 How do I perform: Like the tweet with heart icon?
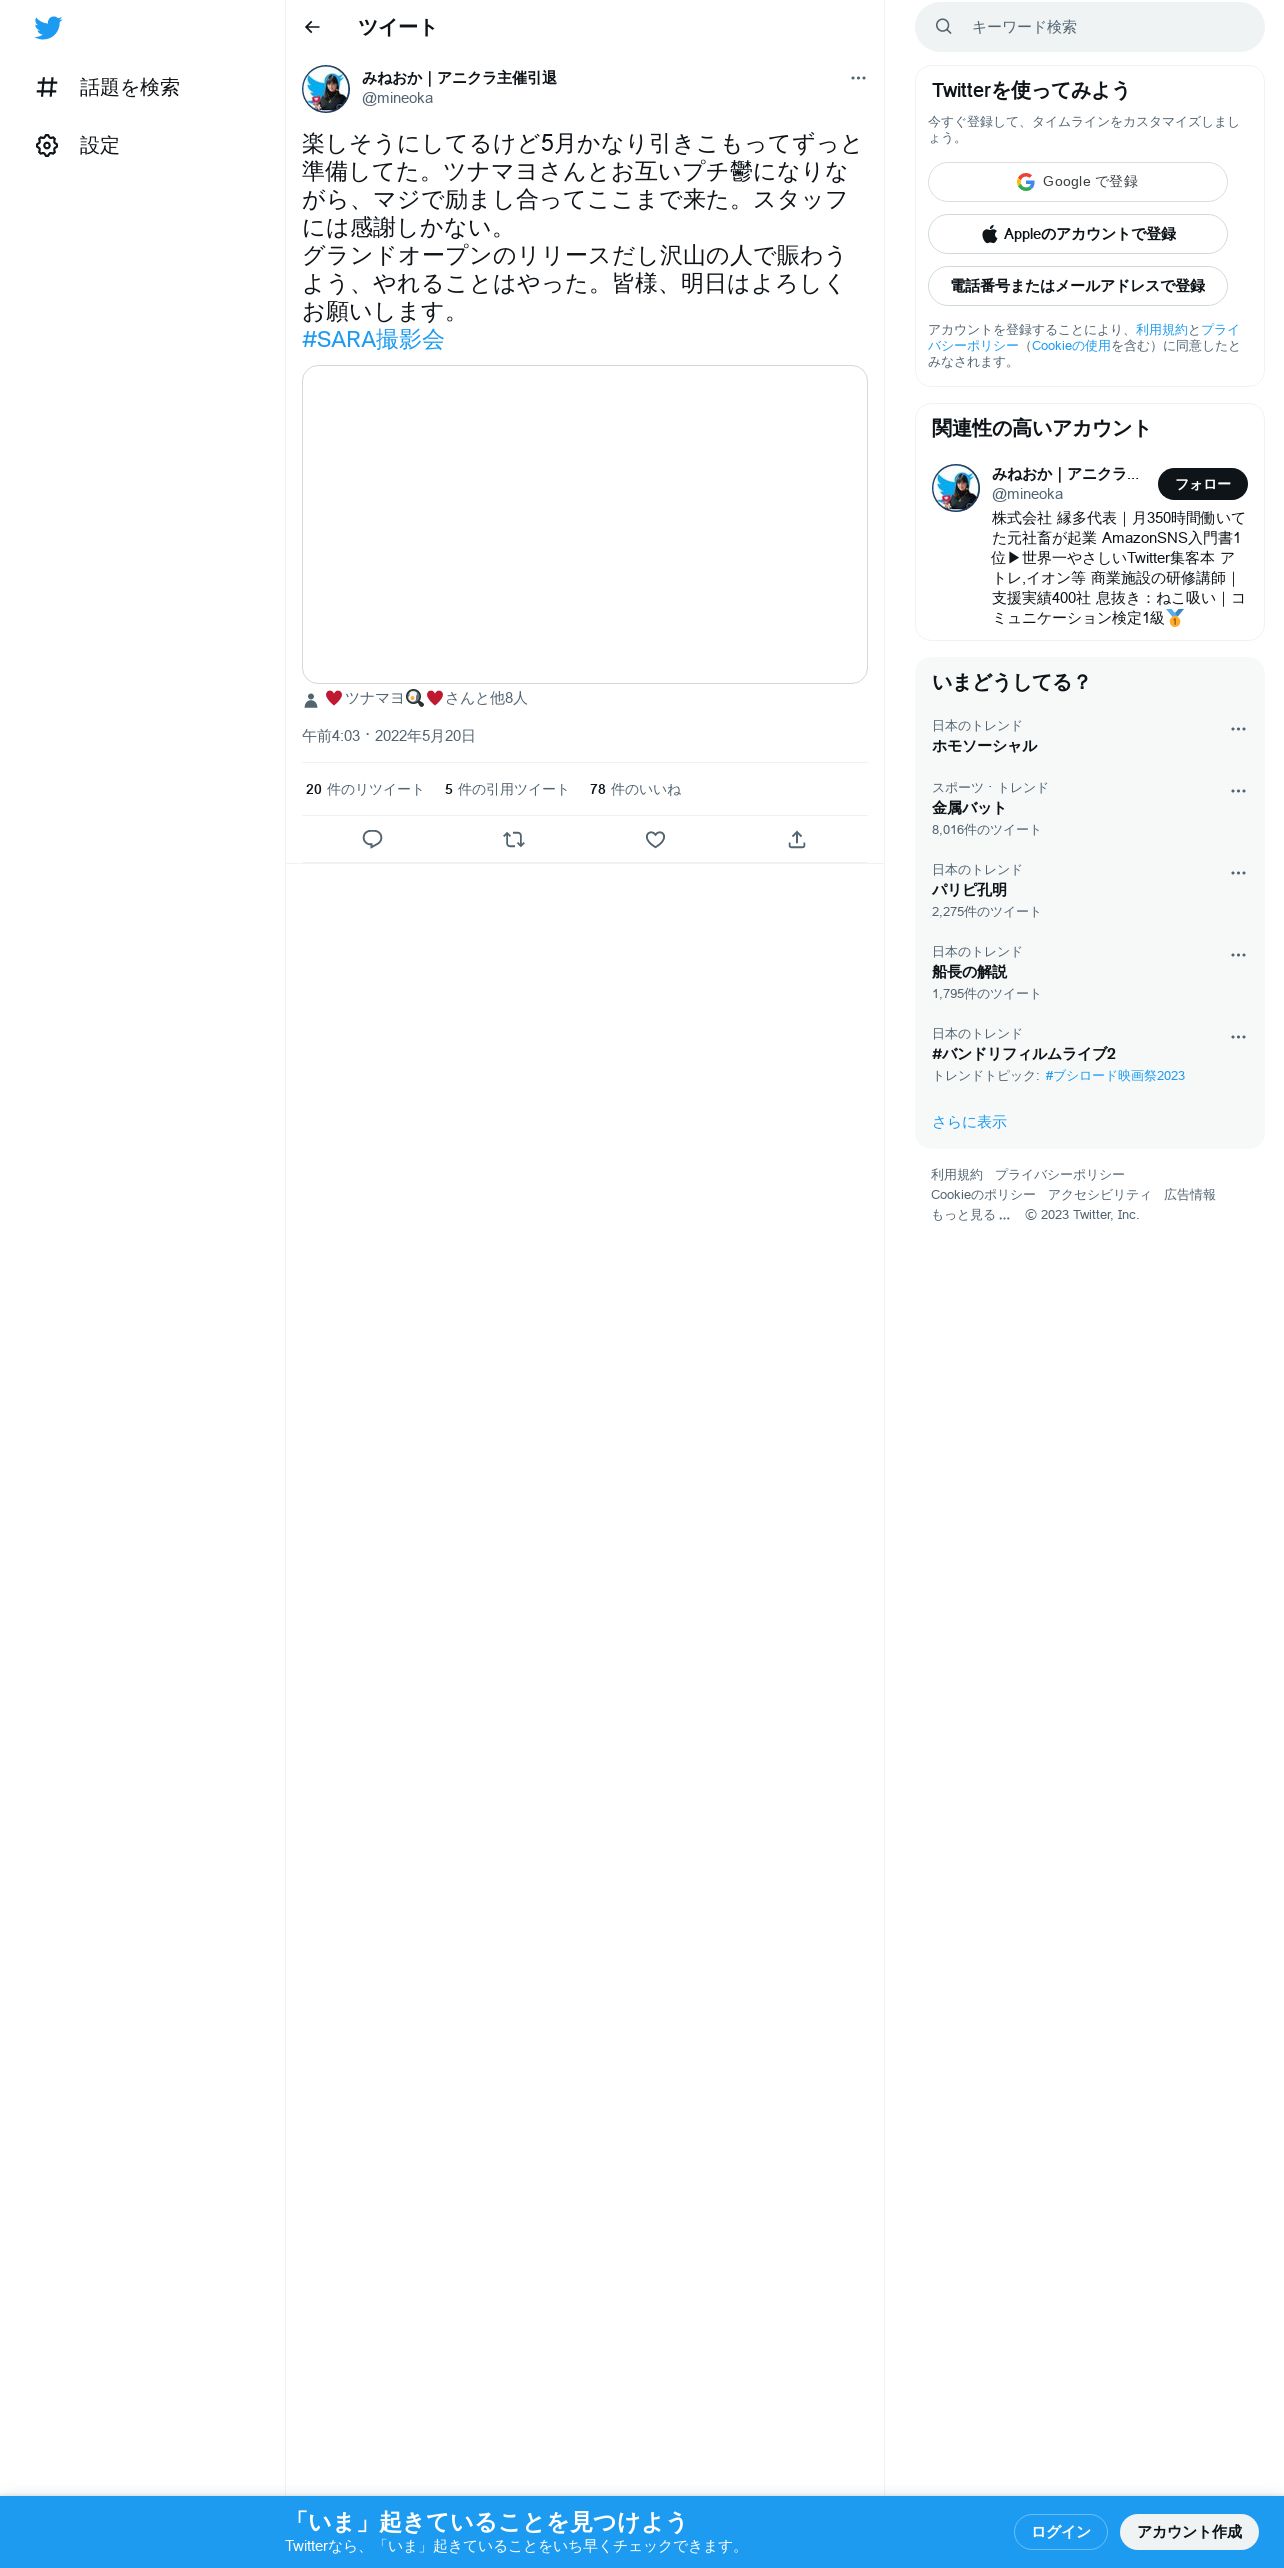(x=656, y=840)
